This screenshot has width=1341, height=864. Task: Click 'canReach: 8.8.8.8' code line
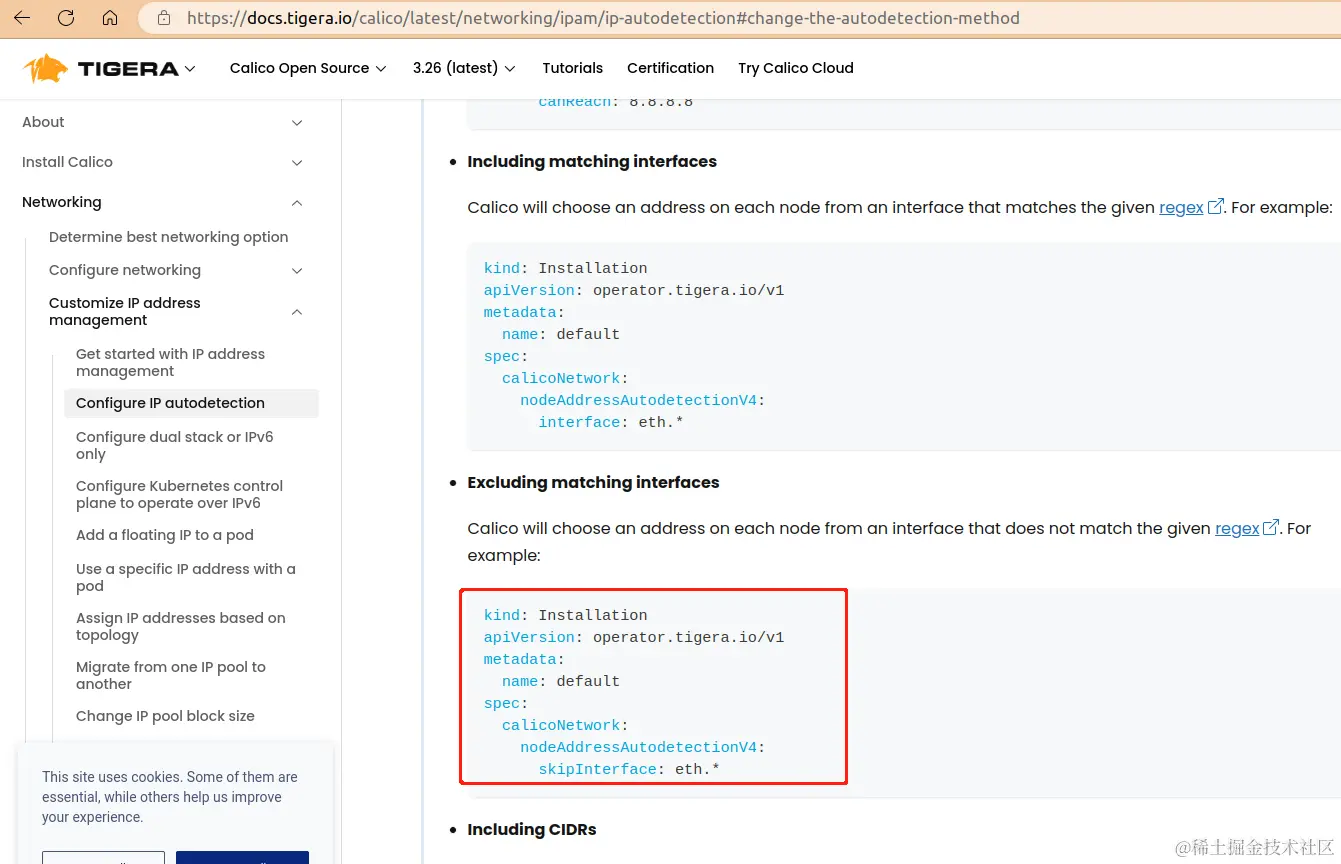click(x=615, y=102)
